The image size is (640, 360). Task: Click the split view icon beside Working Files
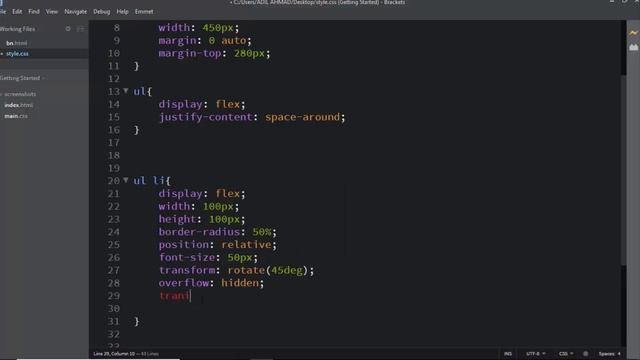80,29
